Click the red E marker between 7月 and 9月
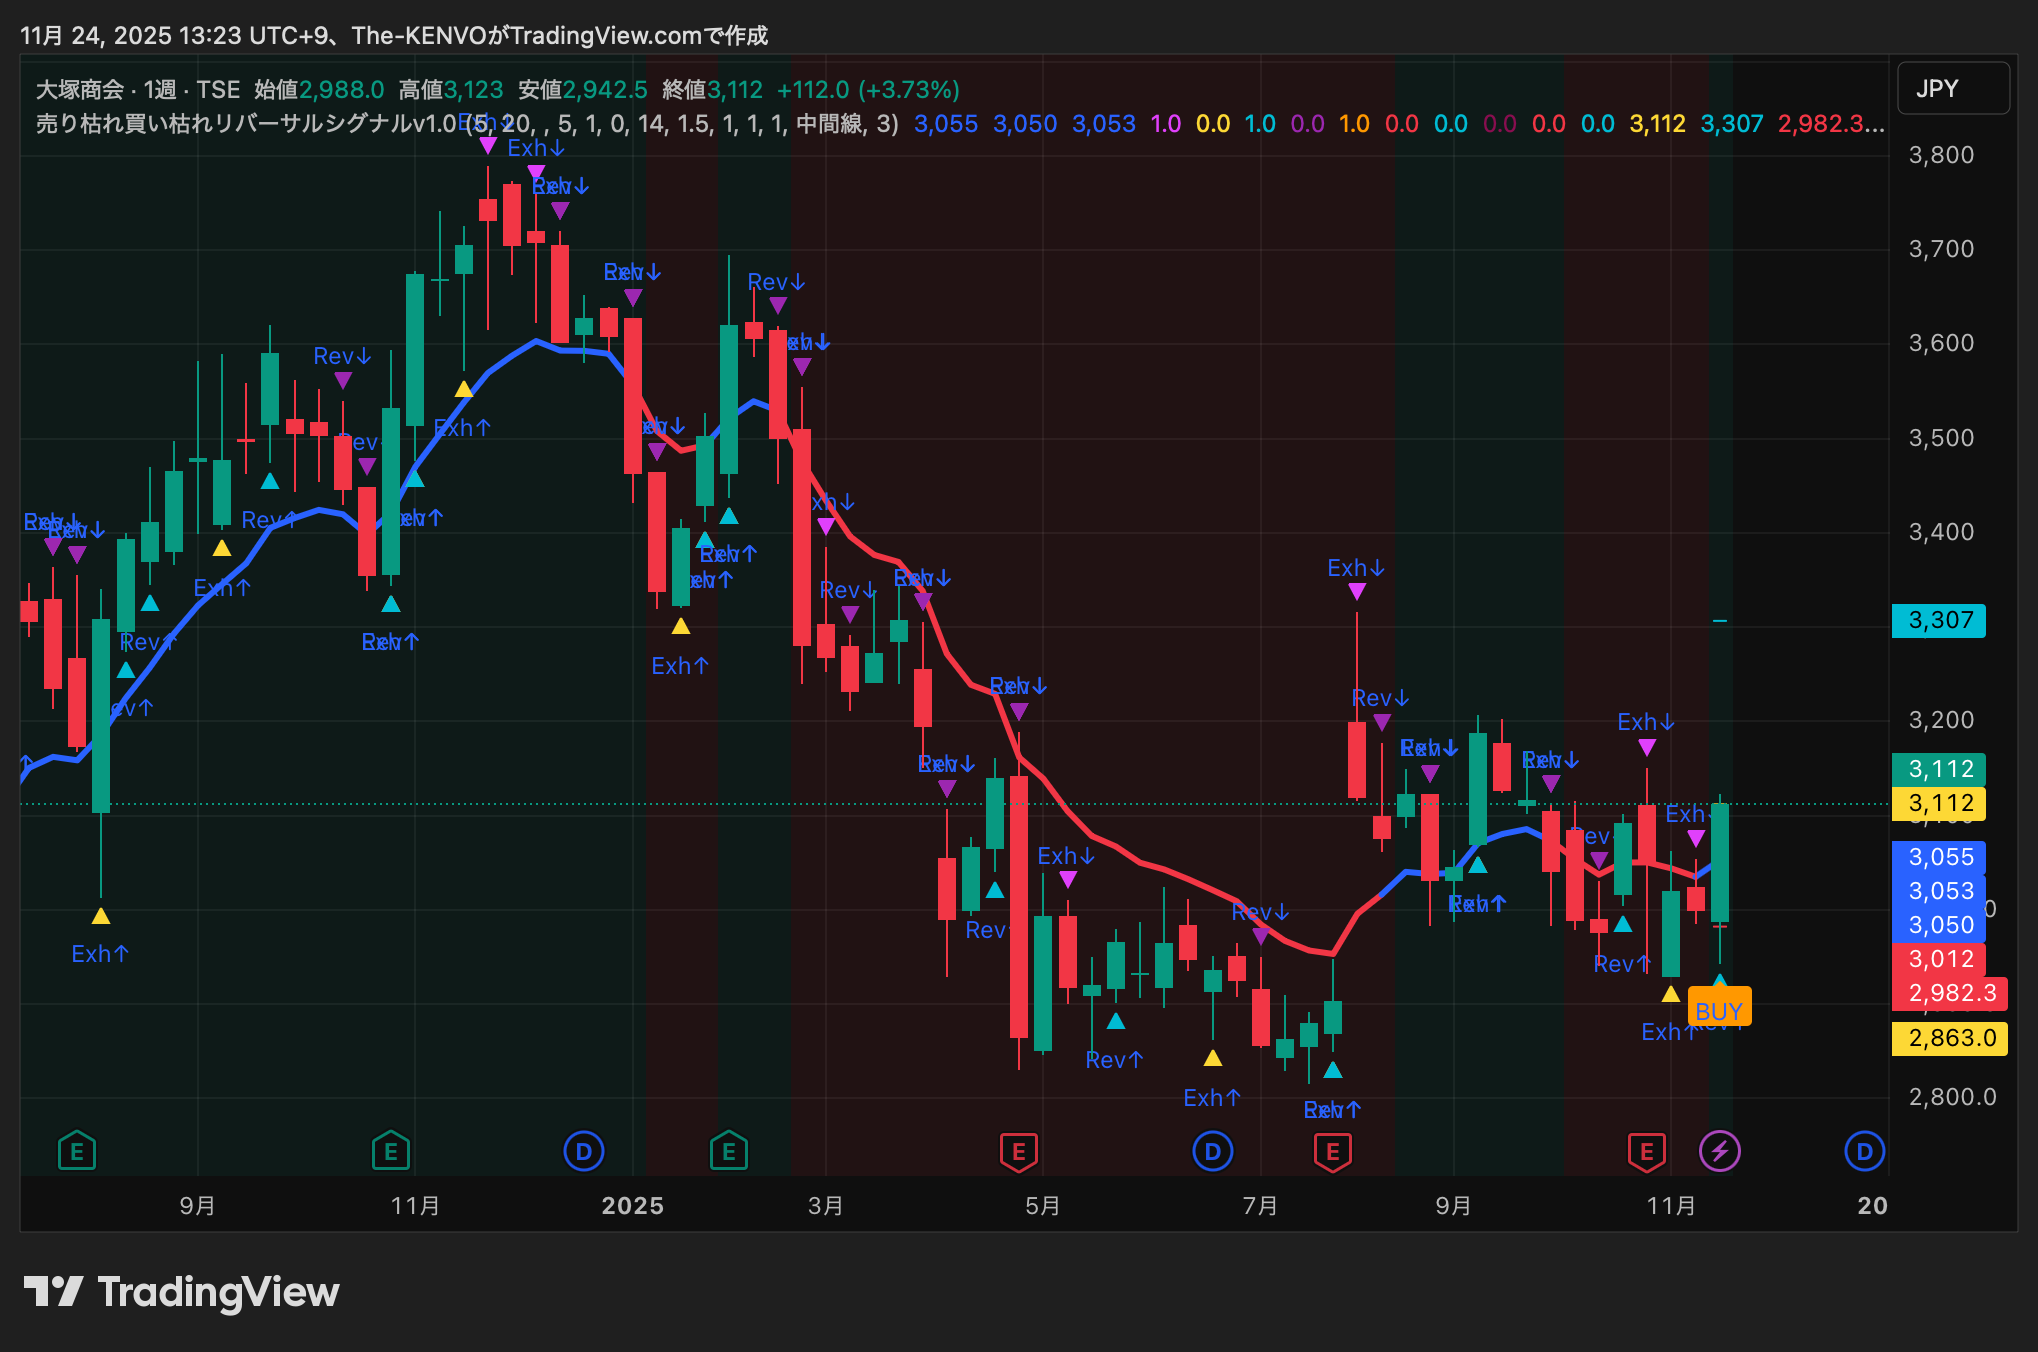 [1332, 1151]
